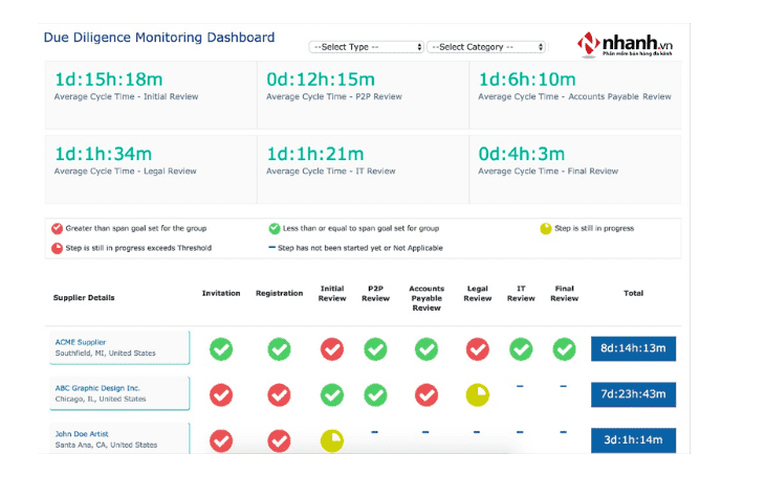The image size is (765, 478).
Task: Click ABC Graphic Design's green Initial Review icon
Action: 332,395
